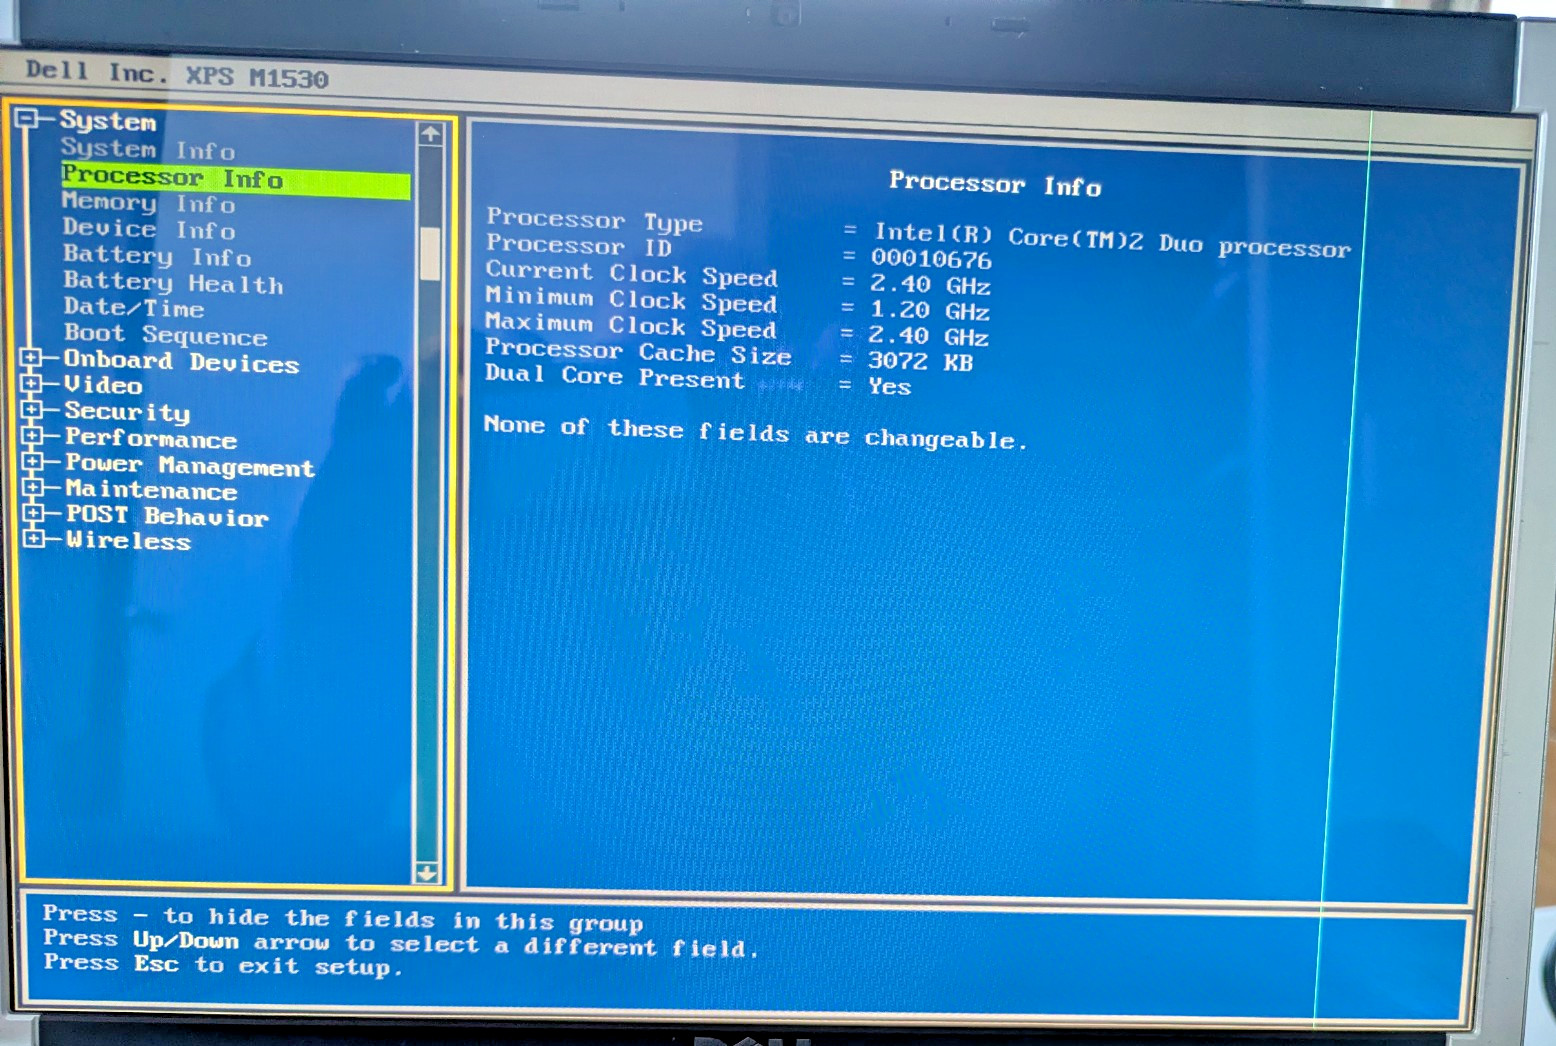Click the Processor ID label

[x=578, y=246]
